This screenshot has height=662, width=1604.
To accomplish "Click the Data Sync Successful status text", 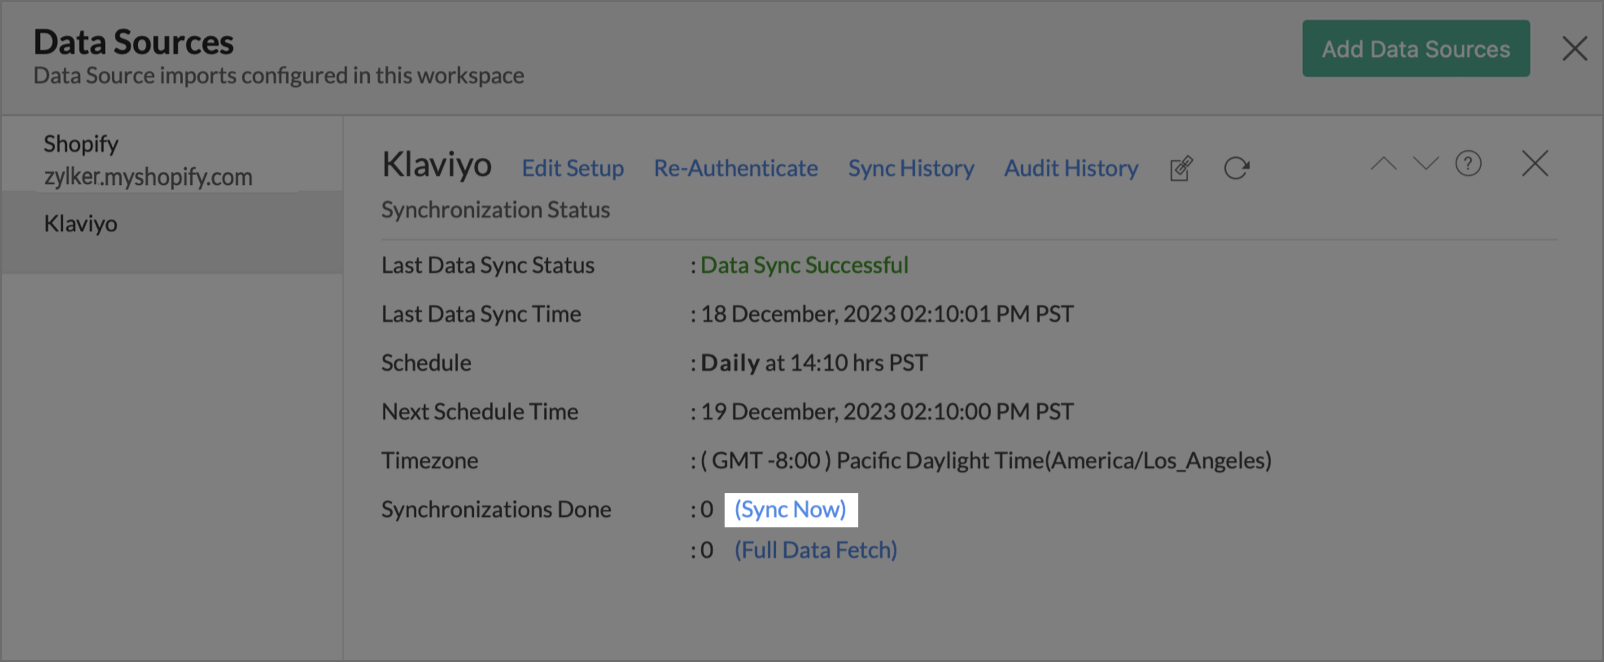I will click(x=804, y=265).
